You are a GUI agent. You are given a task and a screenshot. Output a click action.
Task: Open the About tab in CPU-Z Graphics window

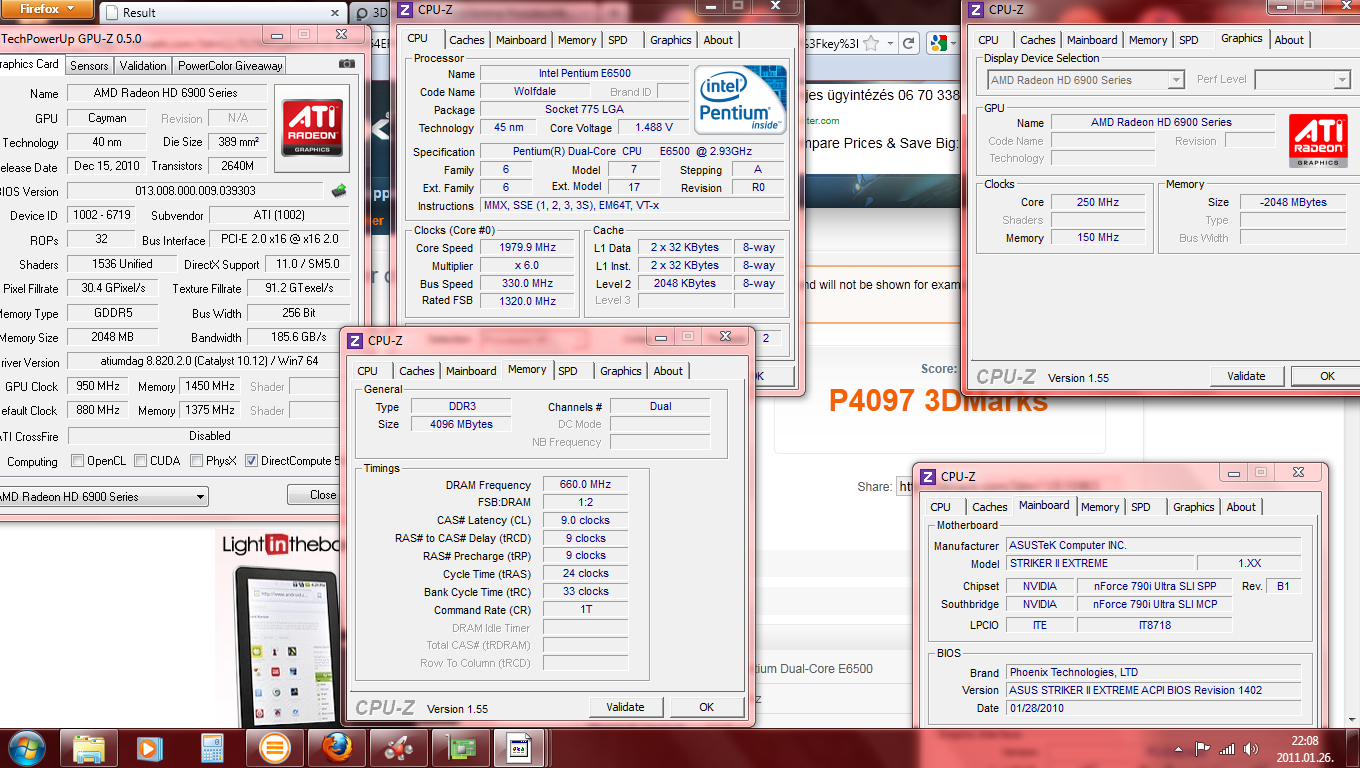[1289, 40]
